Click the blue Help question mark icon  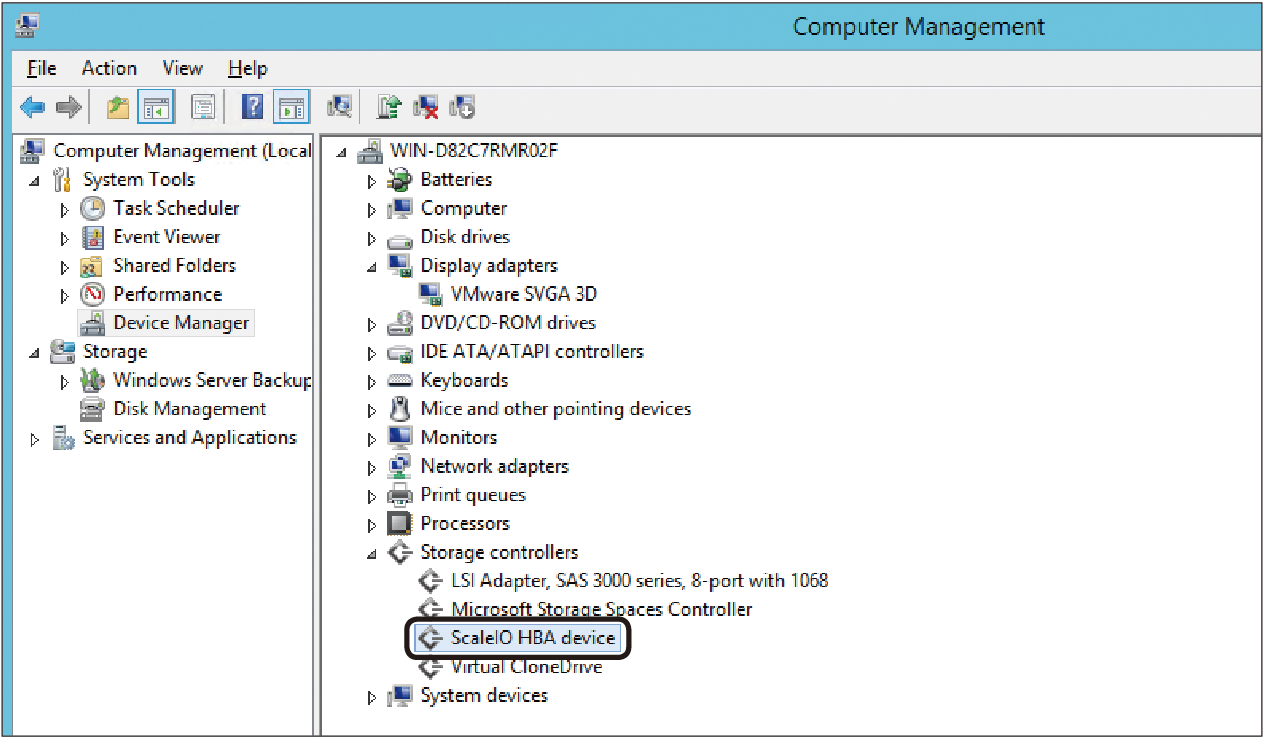point(253,106)
